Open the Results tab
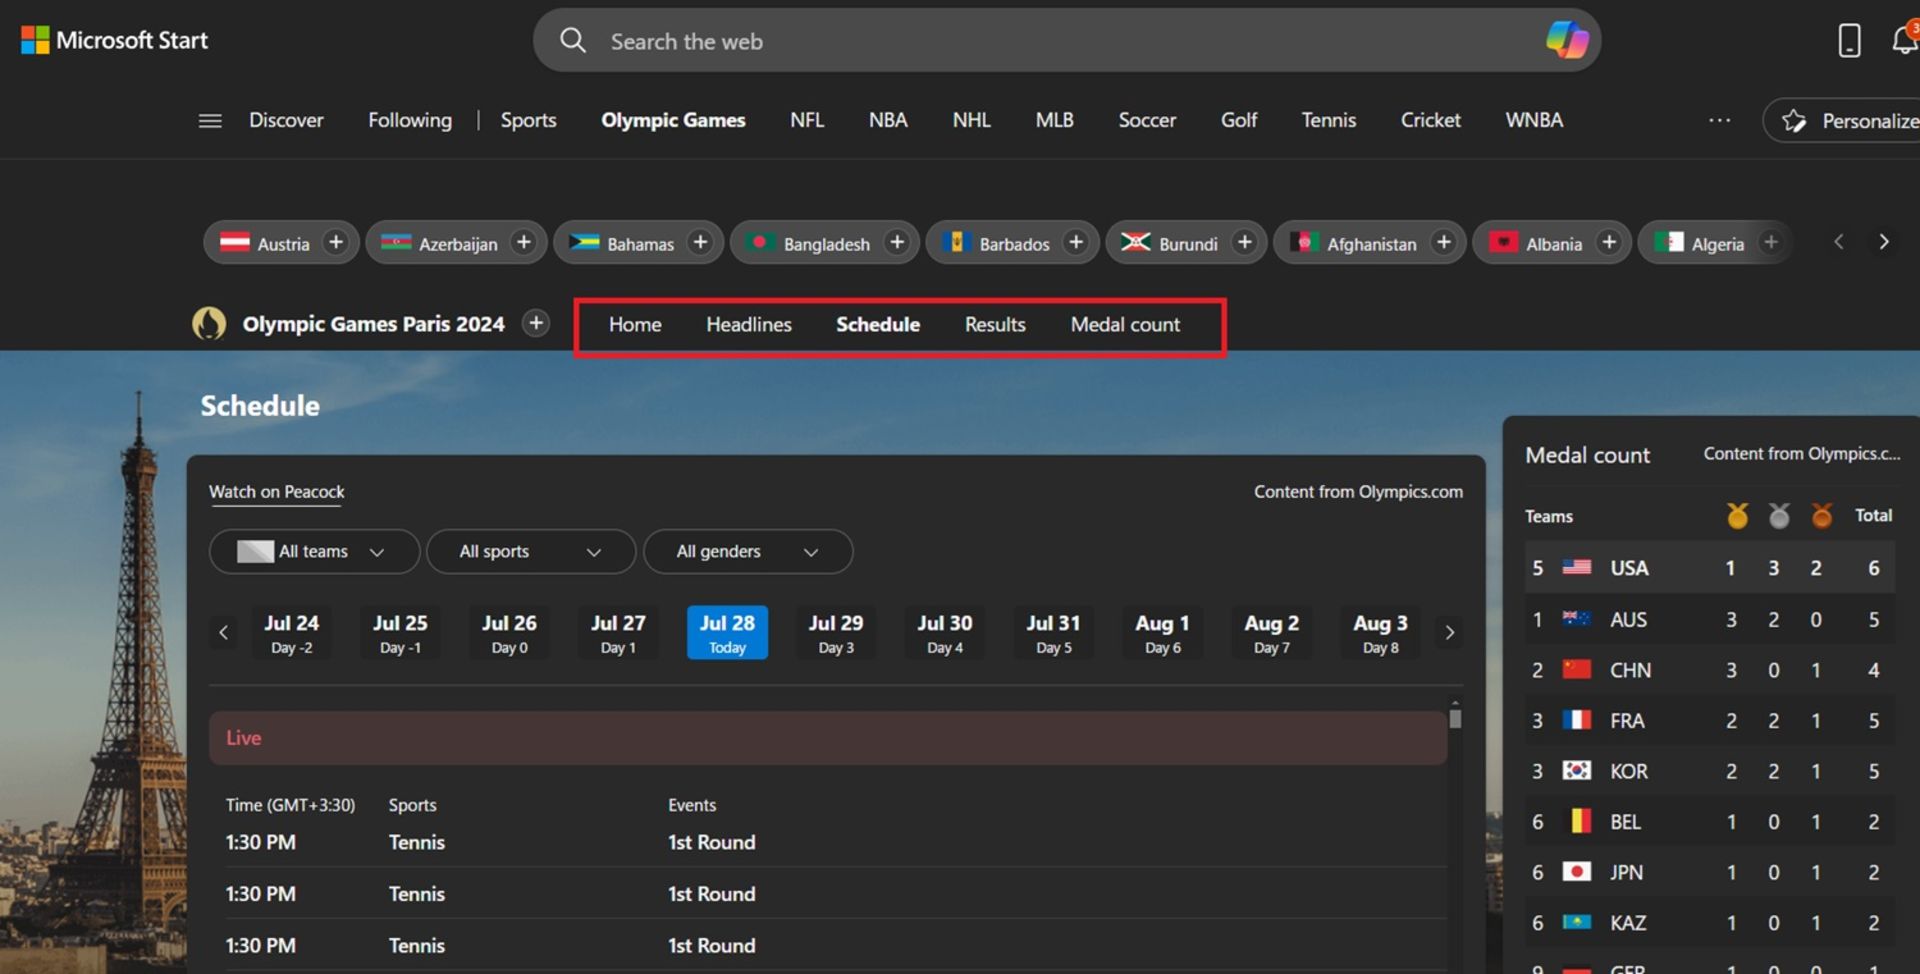The height and width of the screenshot is (974, 1920). (995, 324)
